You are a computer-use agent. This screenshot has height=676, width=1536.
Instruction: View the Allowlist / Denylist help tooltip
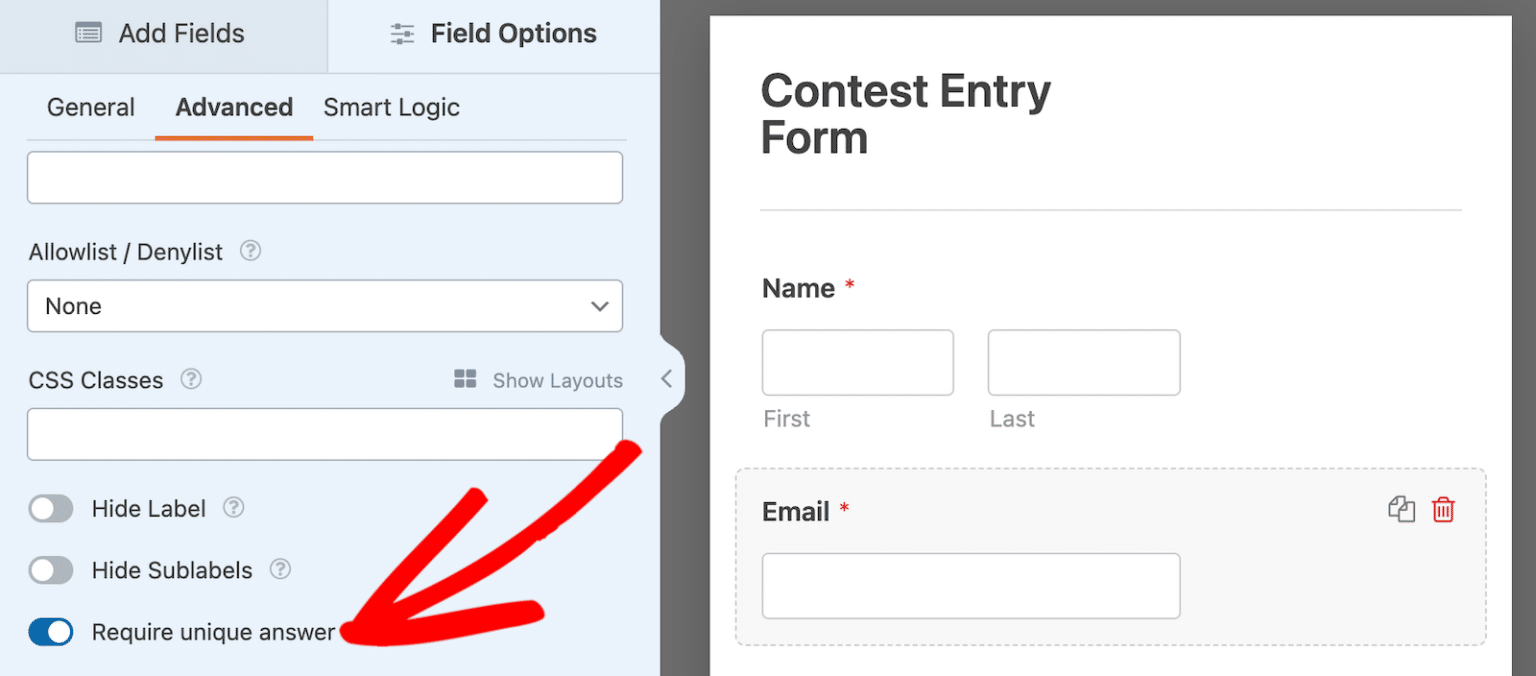250,252
